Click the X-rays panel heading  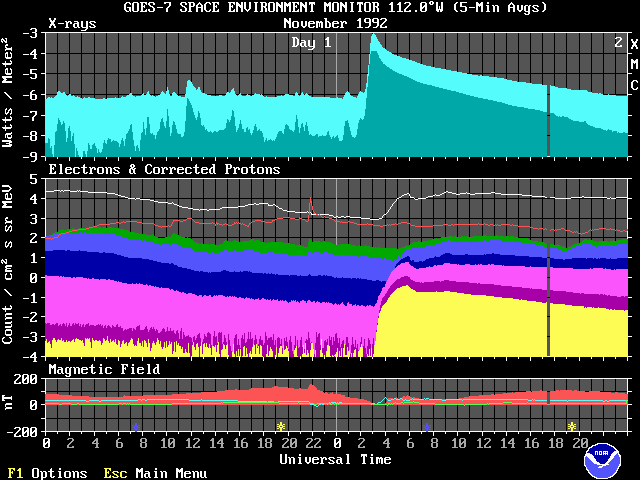coord(72,23)
